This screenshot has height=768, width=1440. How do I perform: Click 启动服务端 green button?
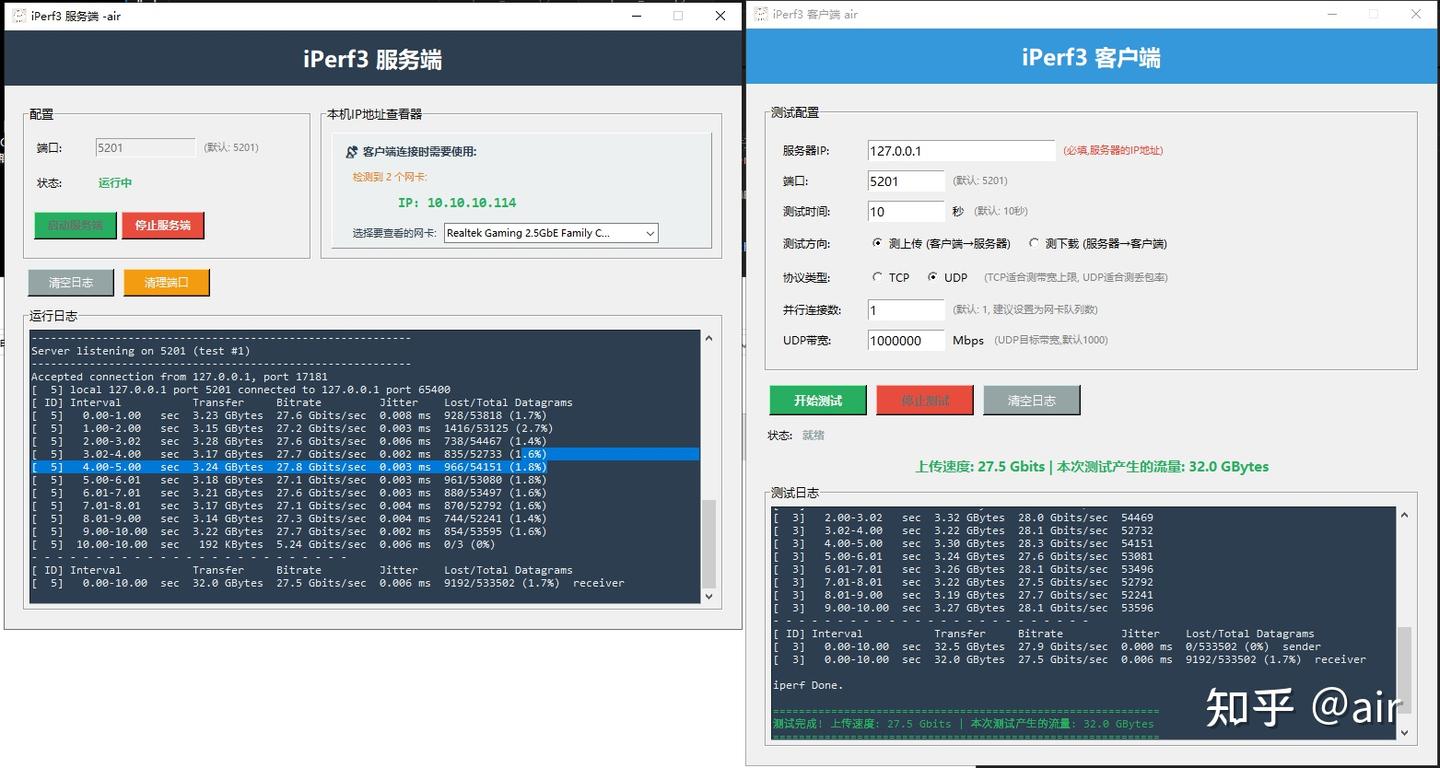click(x=75, y=225)
